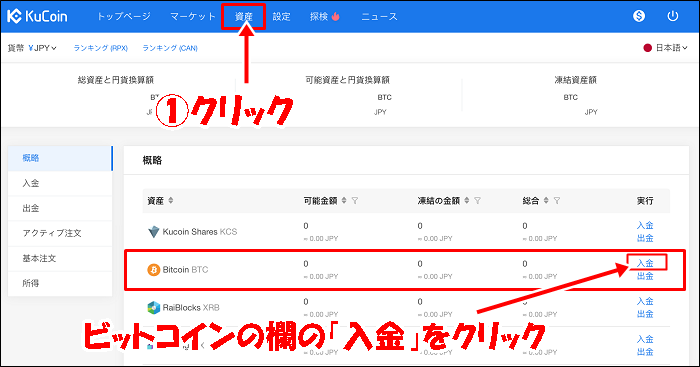The image size is (700, 367).
Task: Click the 実行 column header
Action: click(645, 201)
